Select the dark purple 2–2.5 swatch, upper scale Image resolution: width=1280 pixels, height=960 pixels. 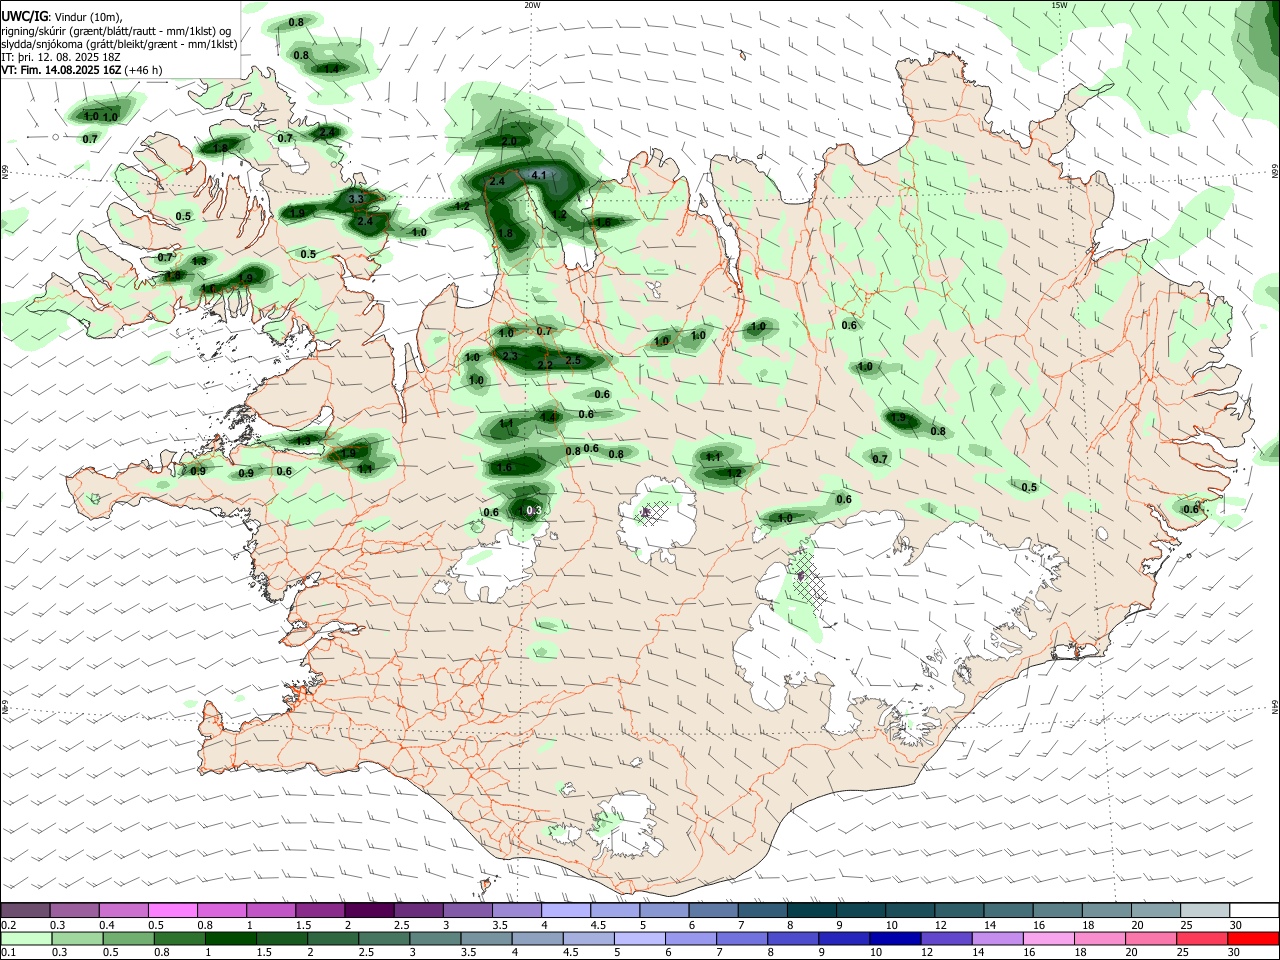tap(369, 911)
